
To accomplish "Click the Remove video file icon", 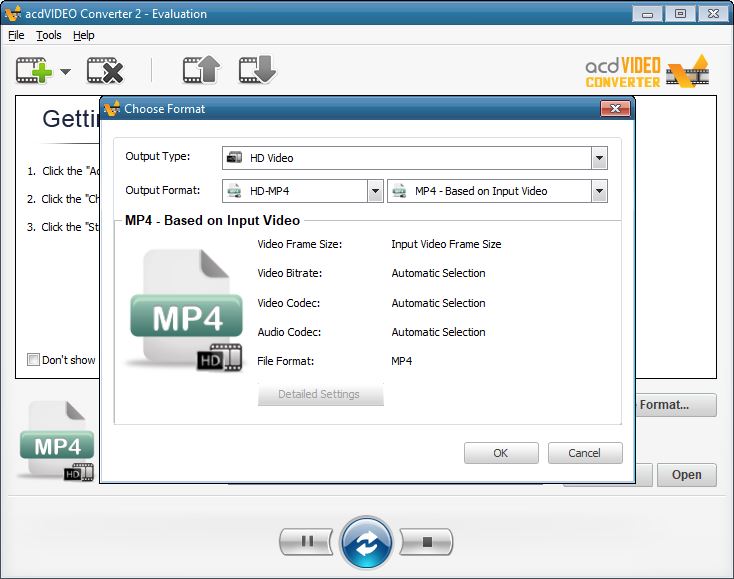I will click(105, 71).
